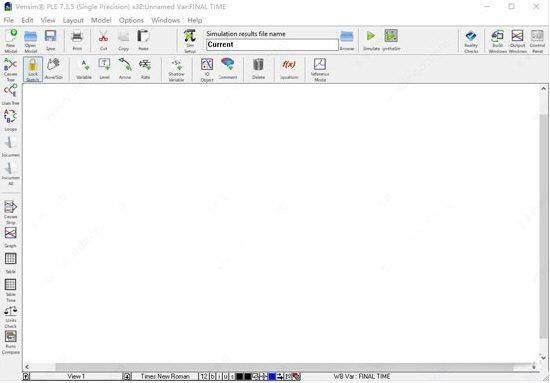Click the blue color swatch in status bar
Viewport: 550px width, 383px height.
click(x=272, y=376)
